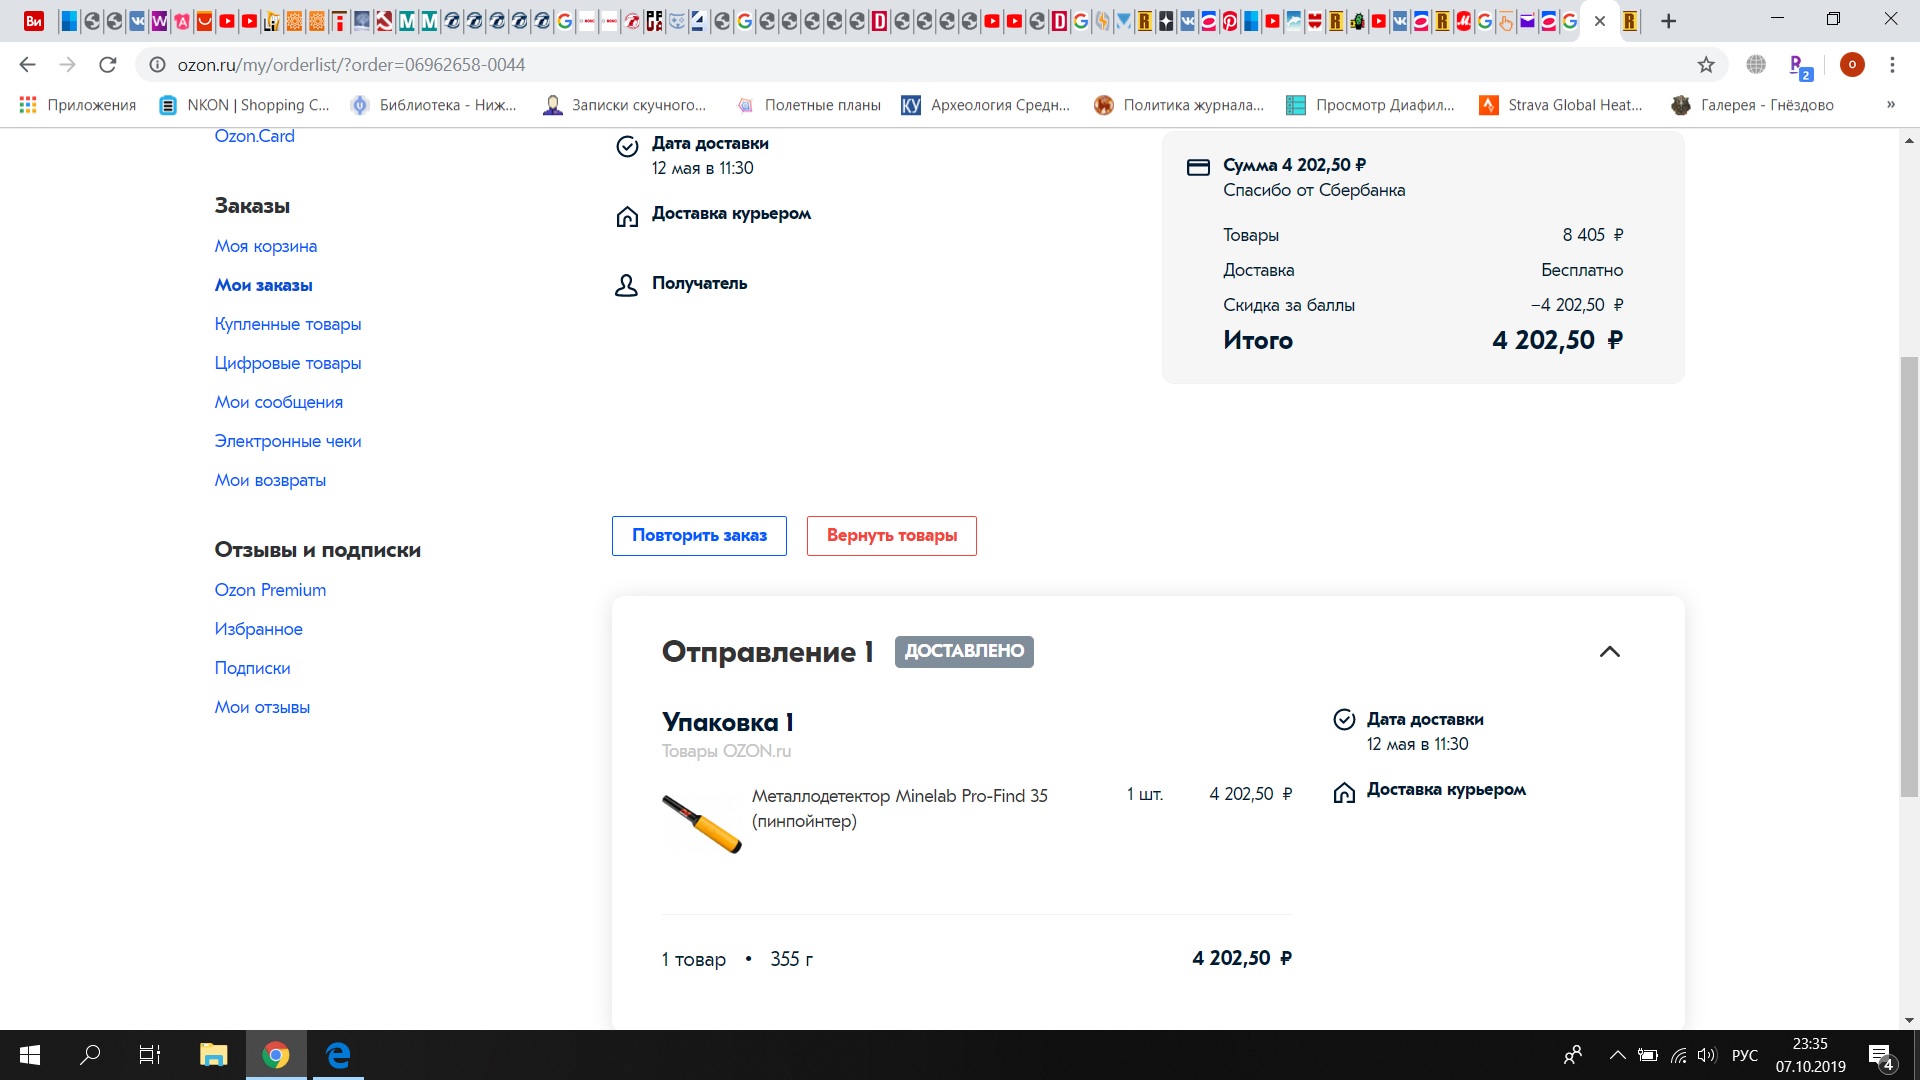Show hidden system tray icons arrow
Viewport: 1920px width, 1080px height.
[1617, 1055]
